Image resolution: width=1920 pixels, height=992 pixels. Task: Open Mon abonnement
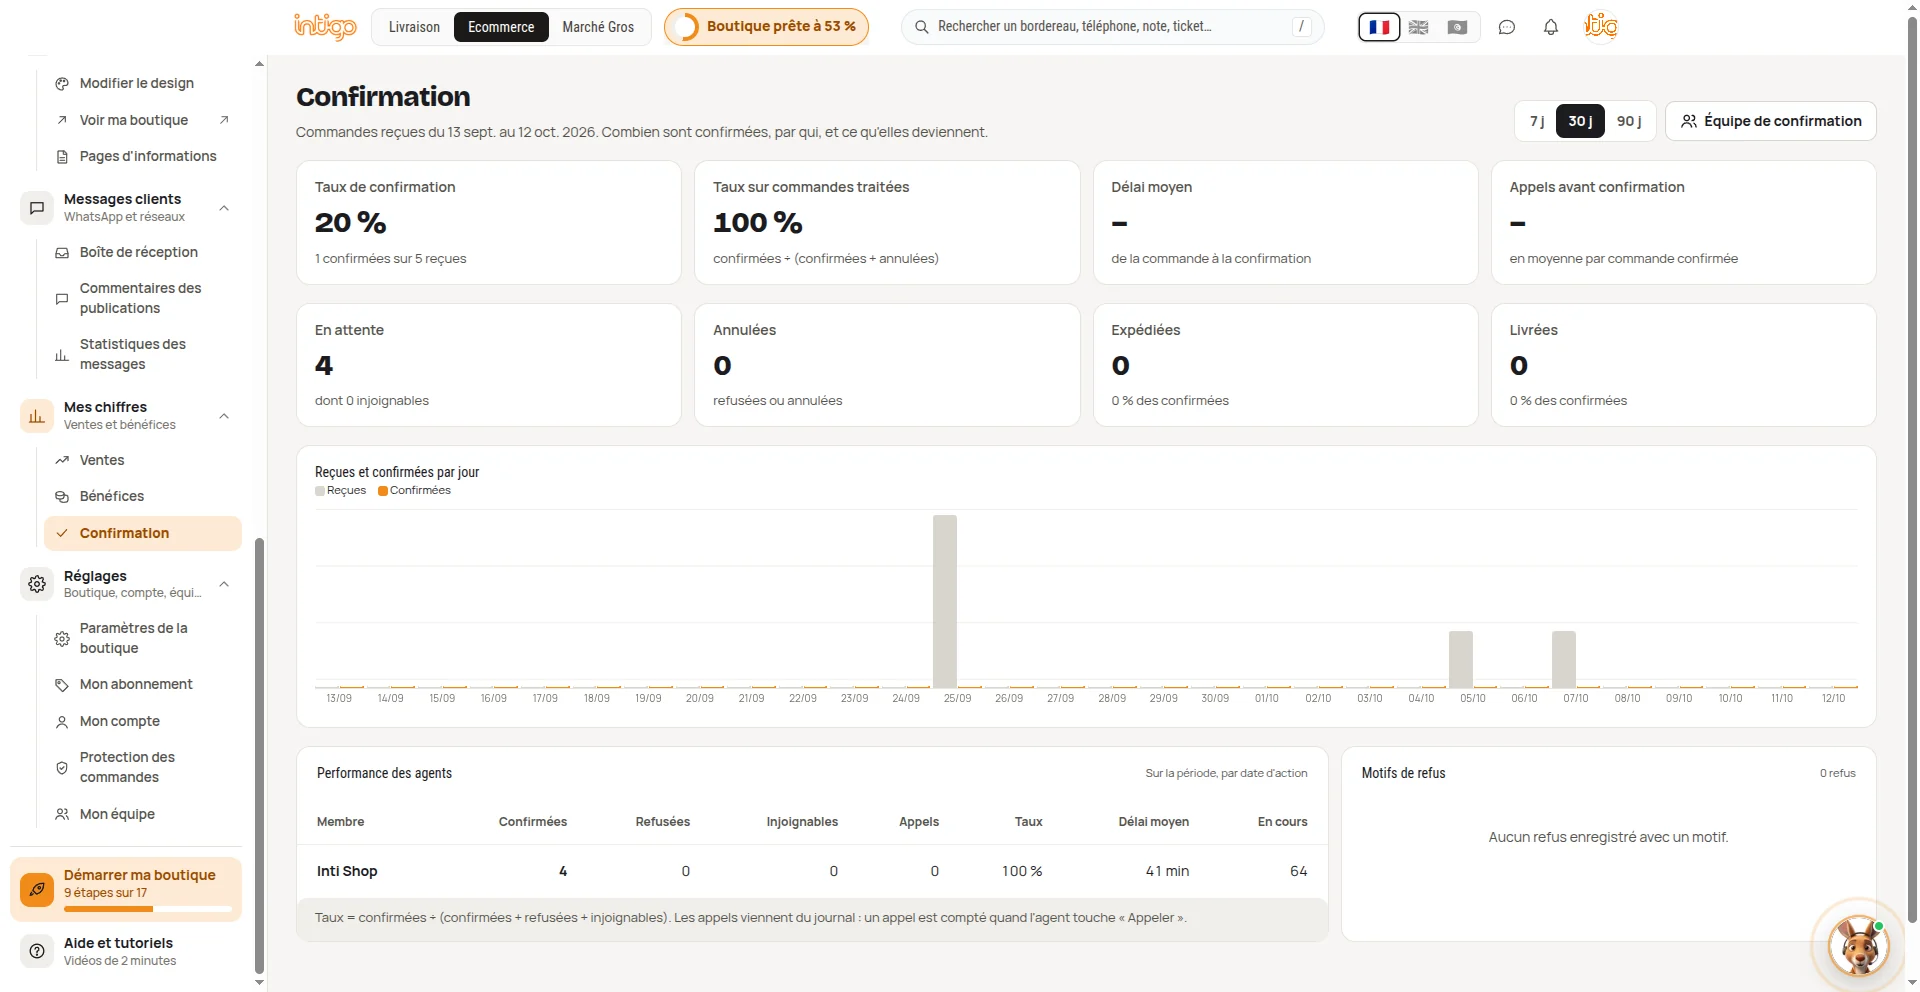143,684
